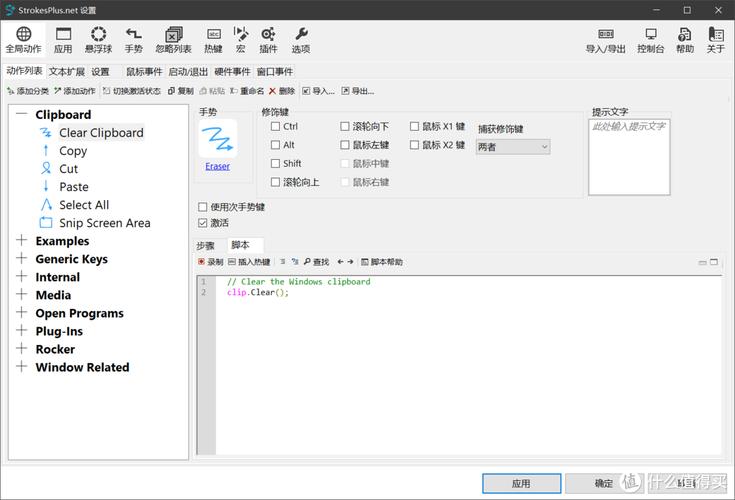Click the 确定 OK button
This screenshot has width=735, height=500.
click(x=604, y=483)
